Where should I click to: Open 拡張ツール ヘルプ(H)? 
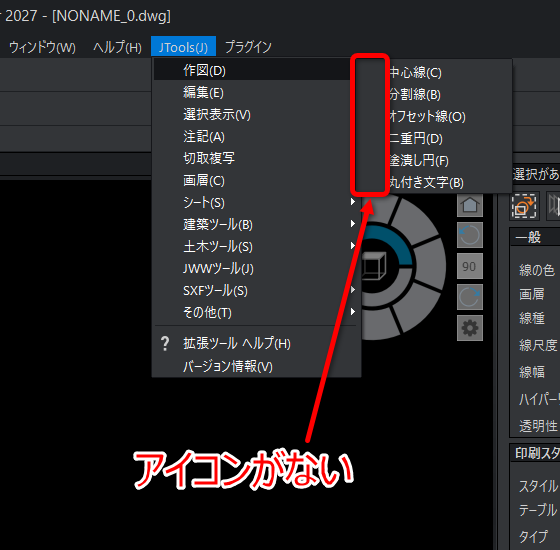click(256, 344)
